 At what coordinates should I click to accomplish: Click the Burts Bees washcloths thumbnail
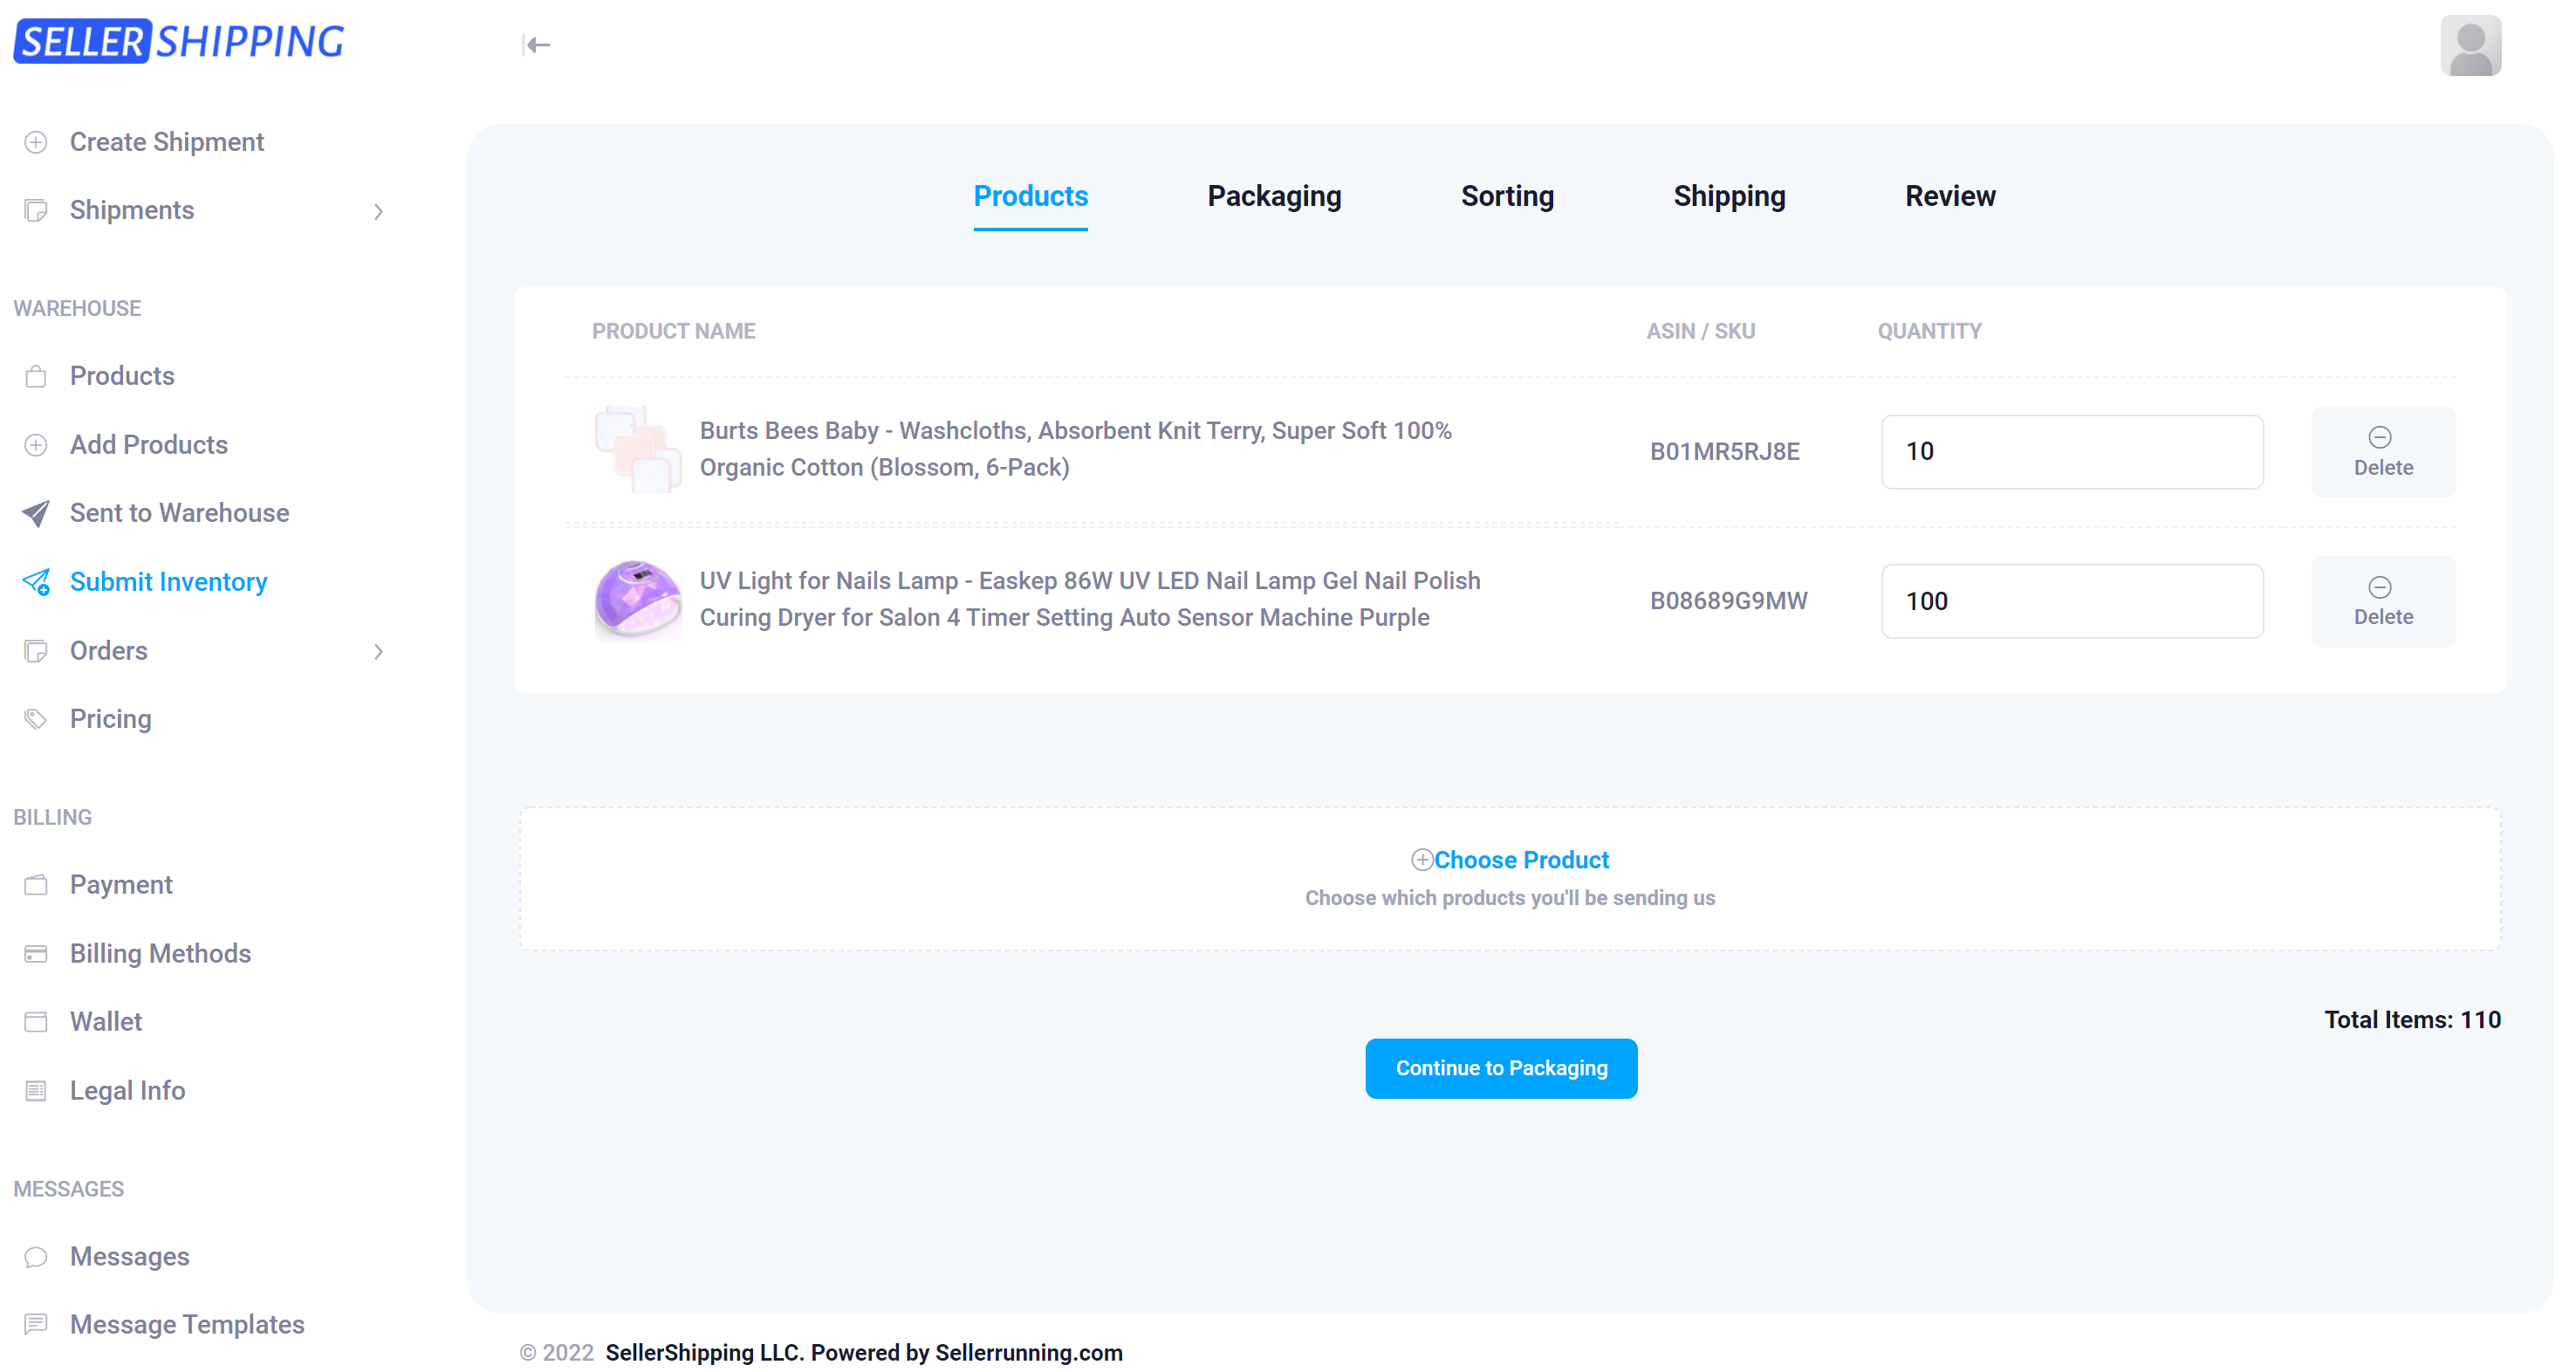(x=638, y=450)
